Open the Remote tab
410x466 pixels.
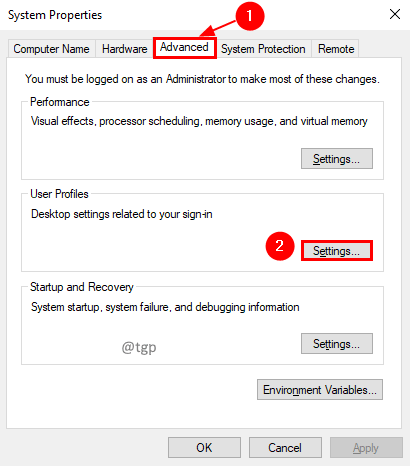(336, 49)
